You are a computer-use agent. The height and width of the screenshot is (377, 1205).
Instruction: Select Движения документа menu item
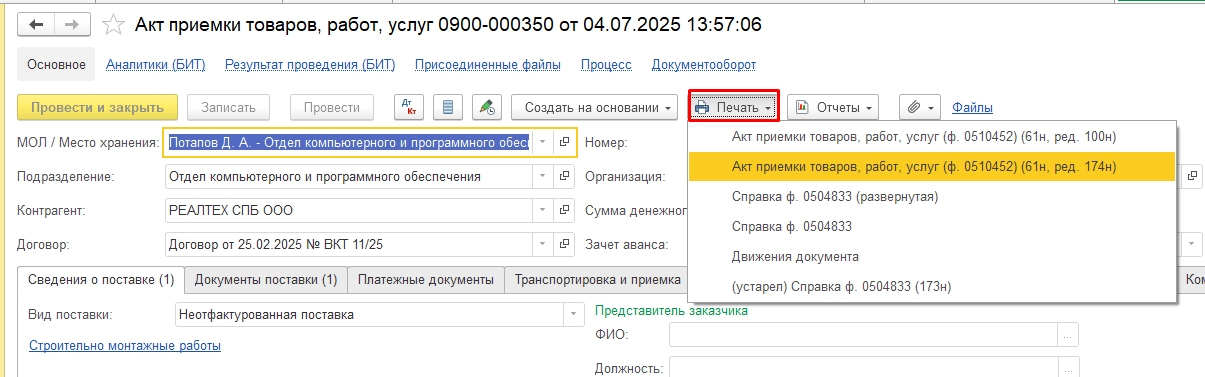tap(931, 257)
